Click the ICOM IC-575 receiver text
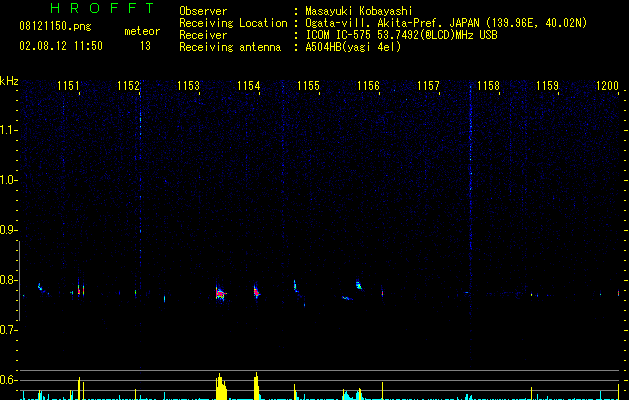629x400 pixels. 401,35
